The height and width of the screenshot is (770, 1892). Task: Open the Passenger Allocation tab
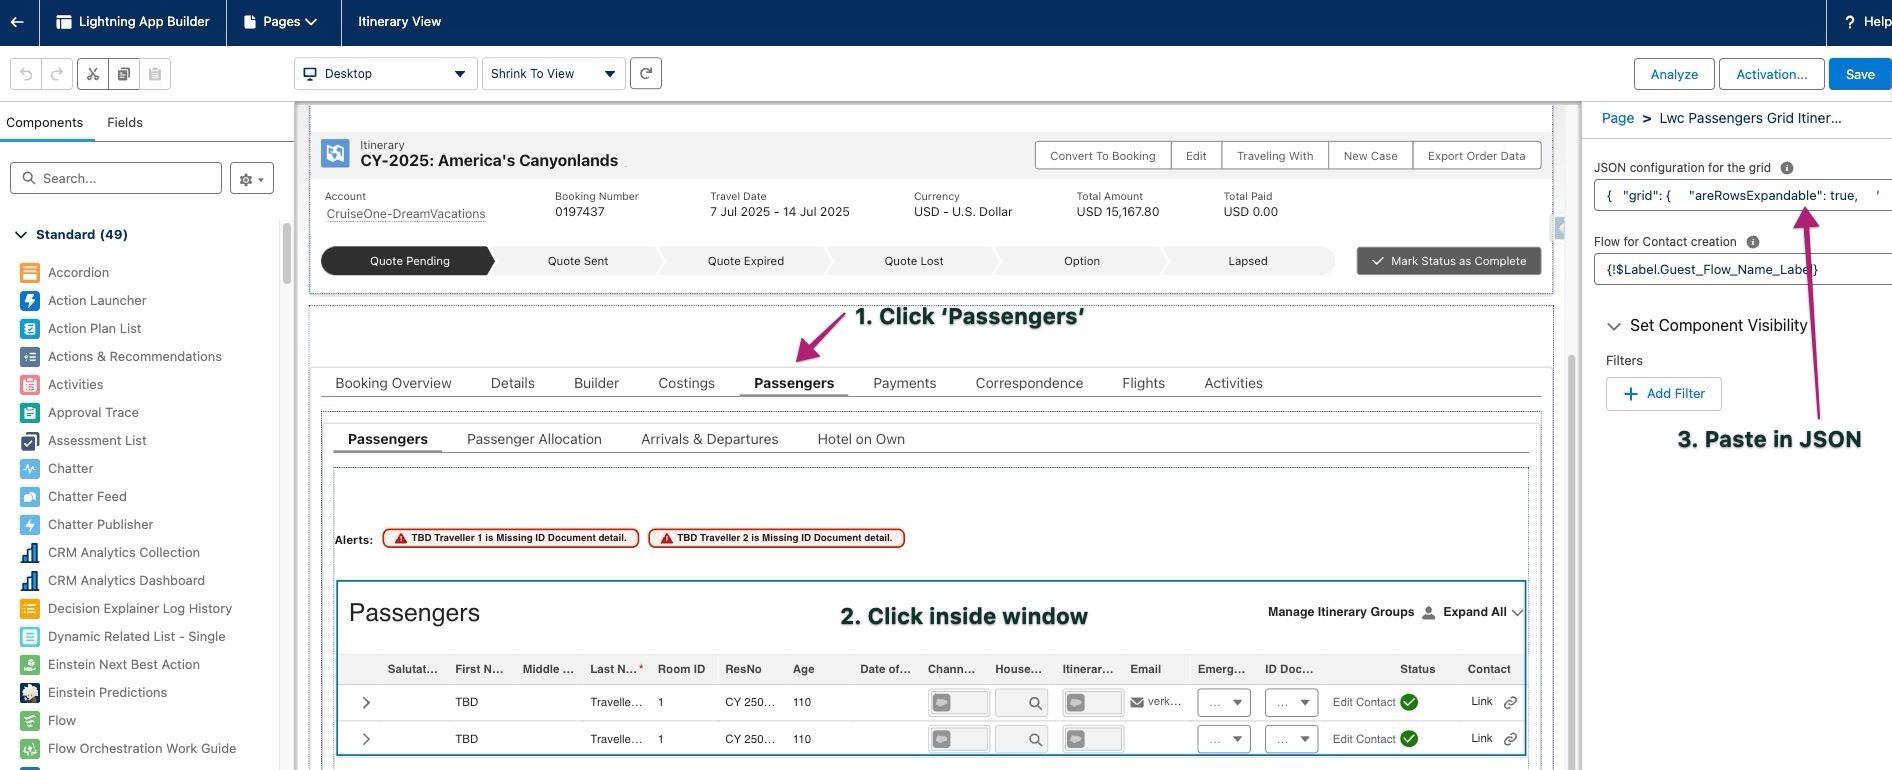pos(534,439)
